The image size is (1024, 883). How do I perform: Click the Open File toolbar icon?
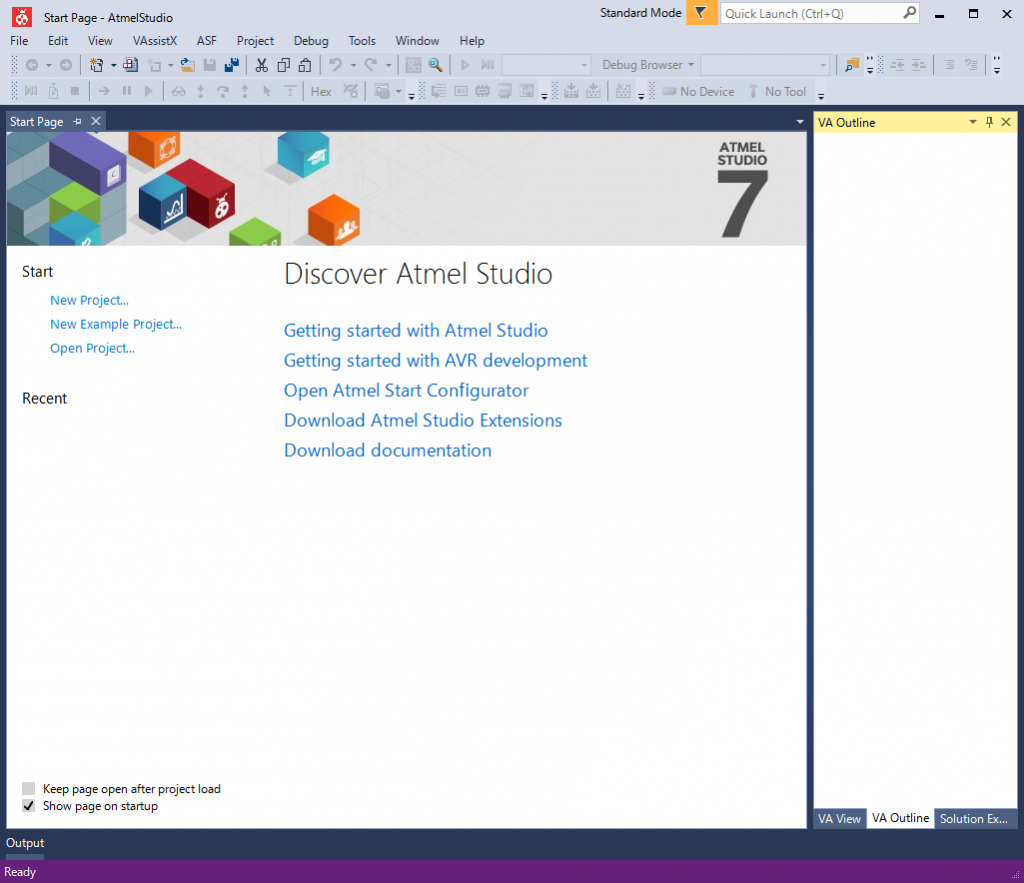click(186, 65)
